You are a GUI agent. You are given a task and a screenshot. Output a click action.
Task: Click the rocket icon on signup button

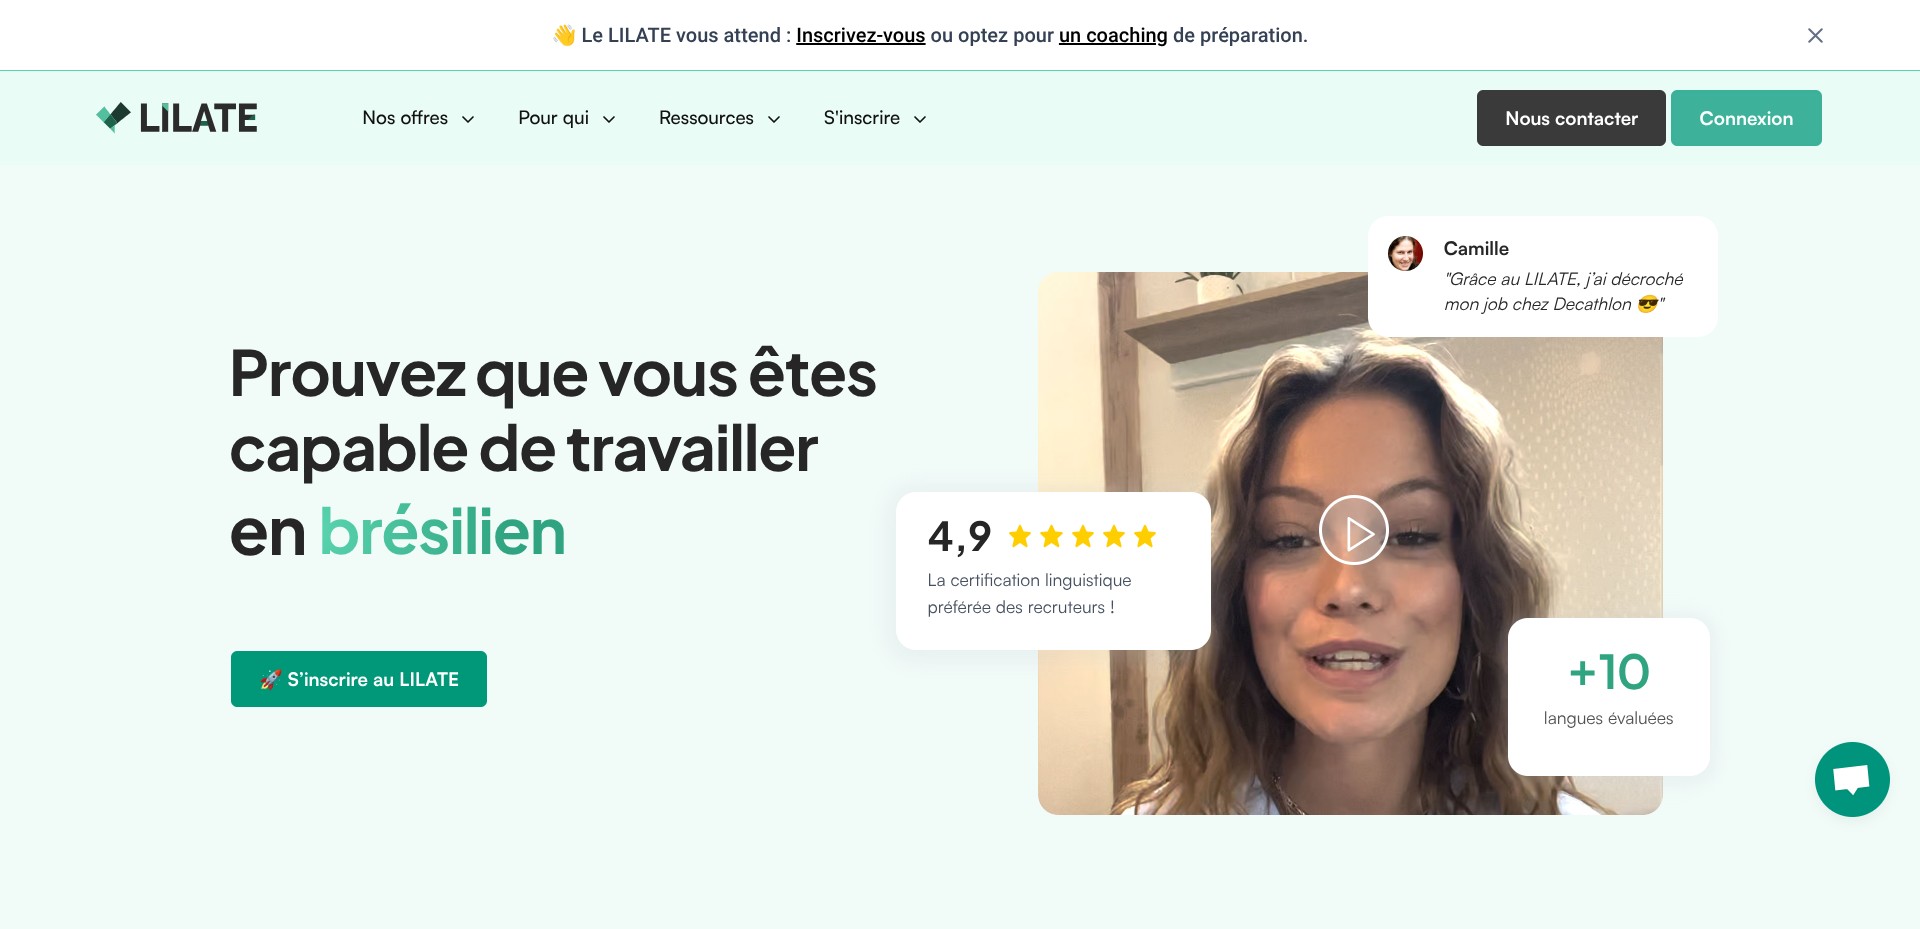tap(270, 679)
